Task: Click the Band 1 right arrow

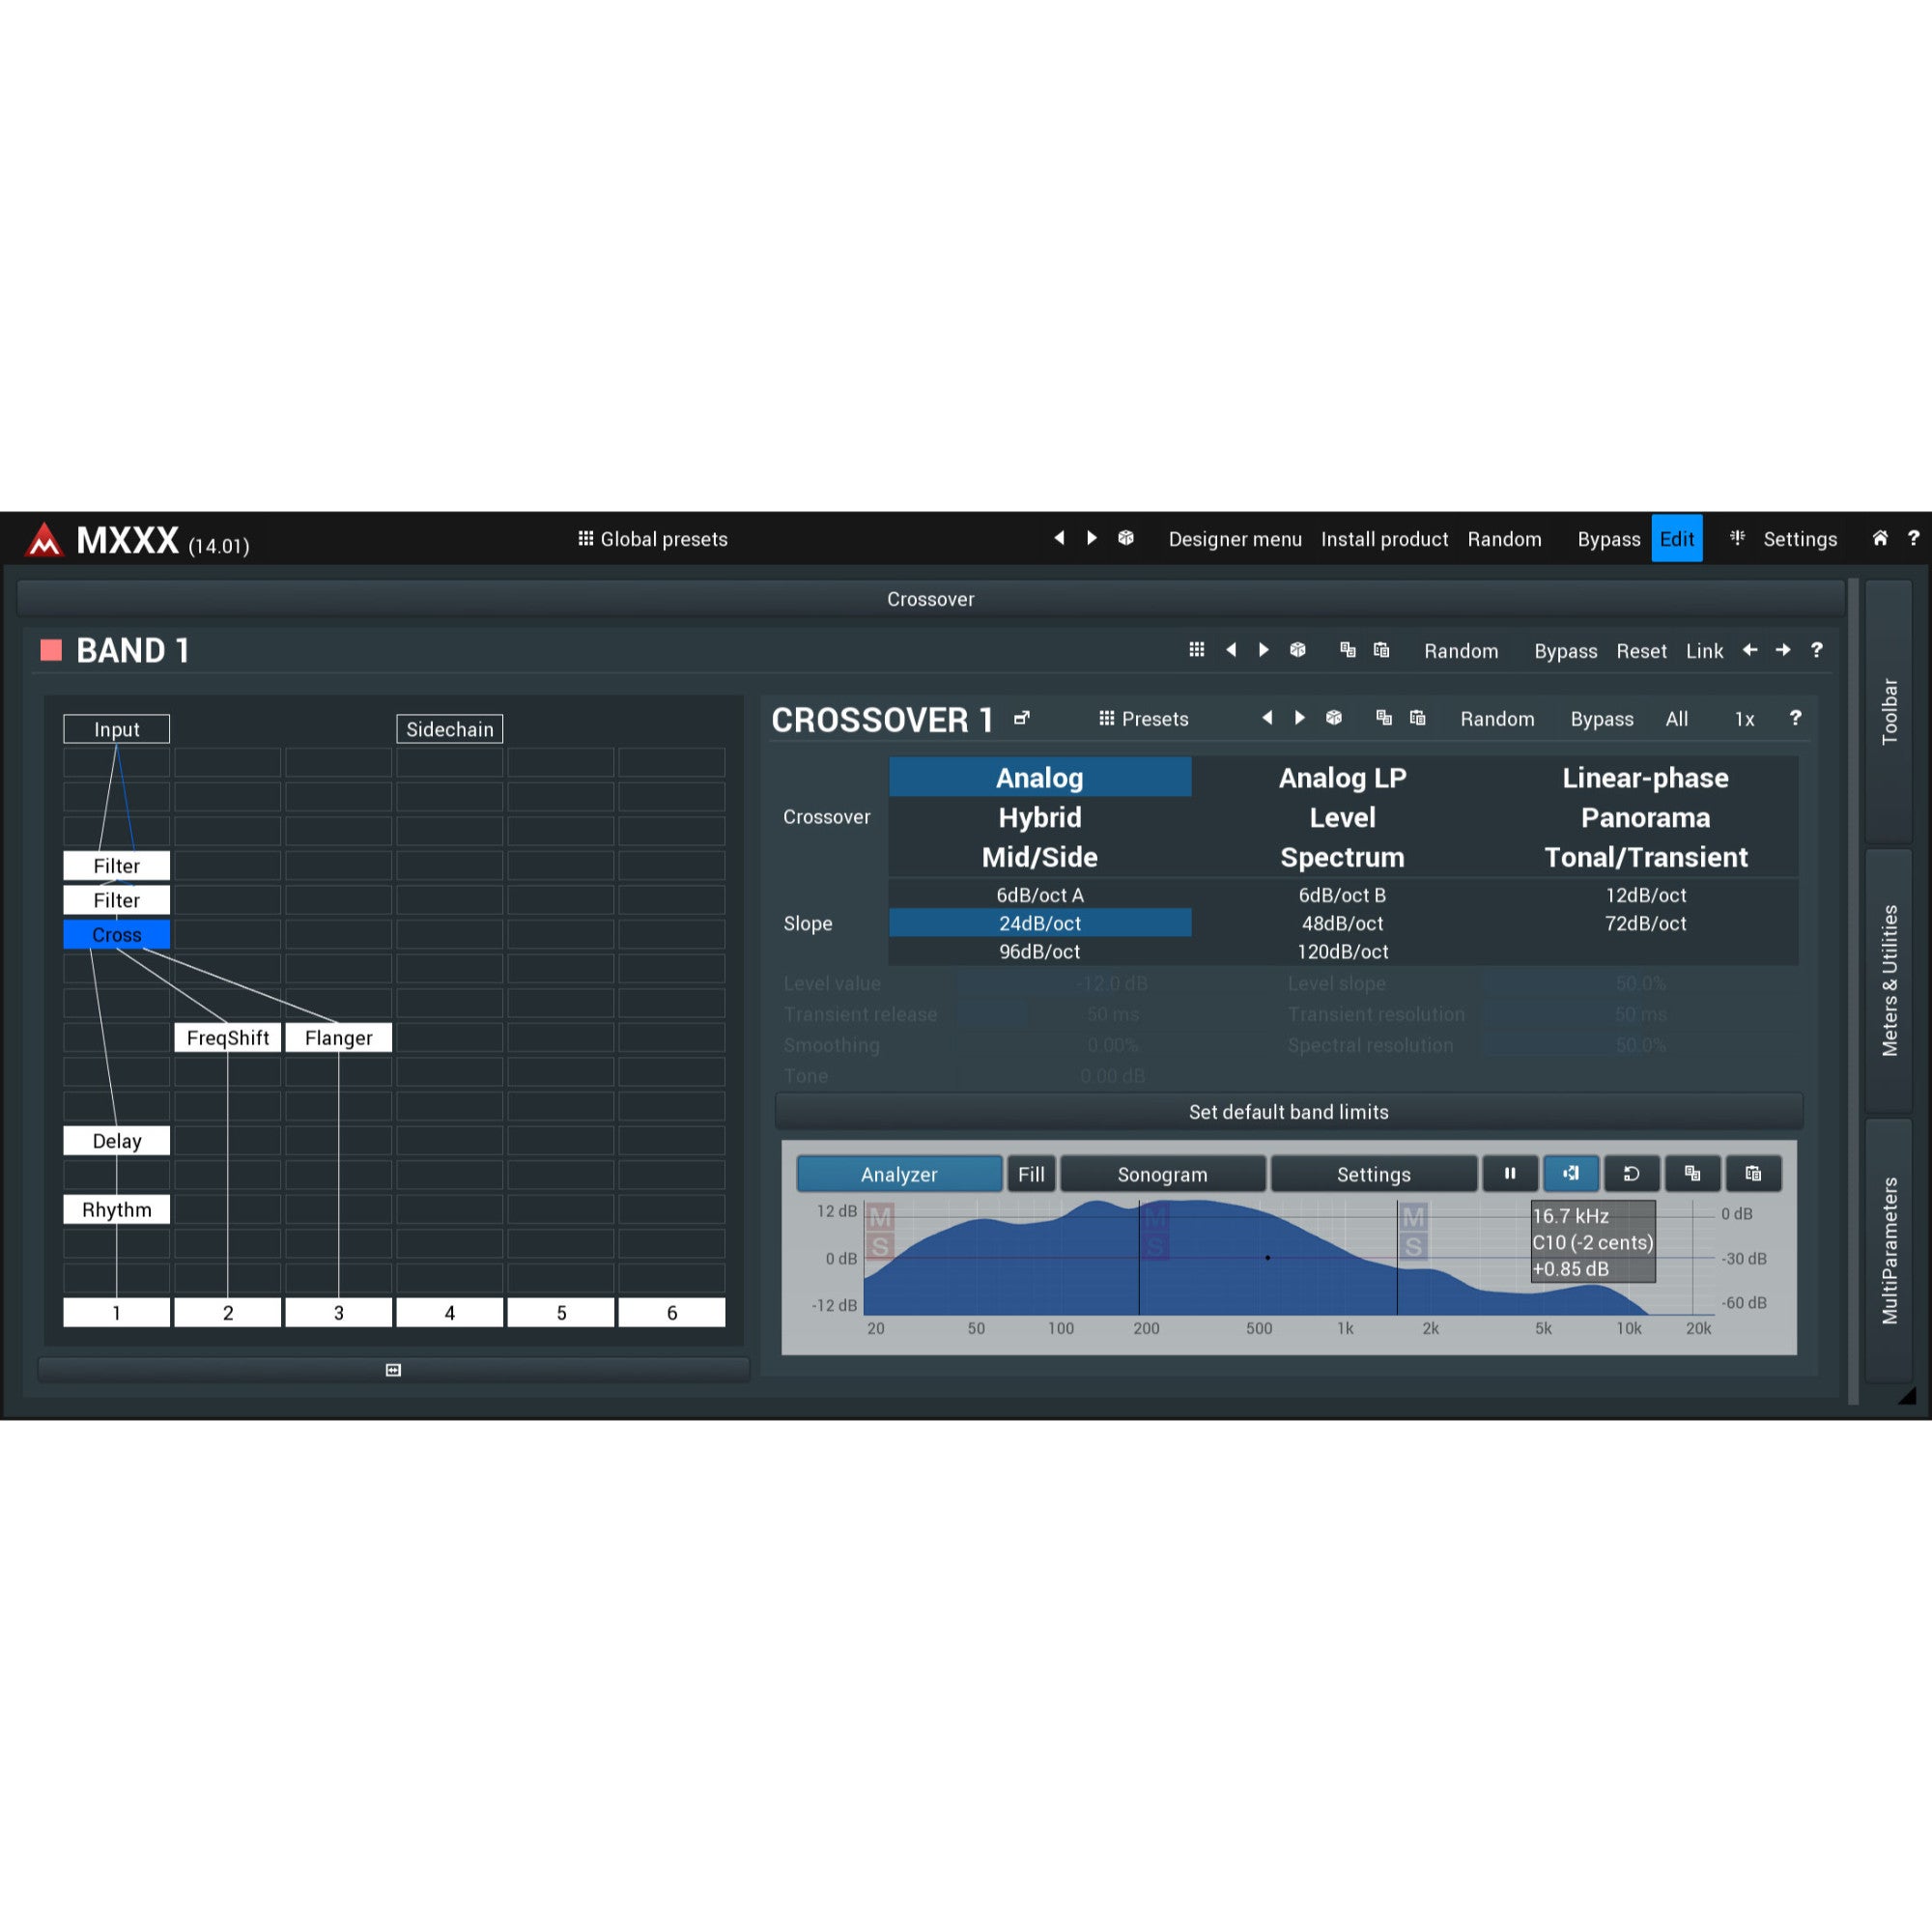Action: pos(1783,650)
